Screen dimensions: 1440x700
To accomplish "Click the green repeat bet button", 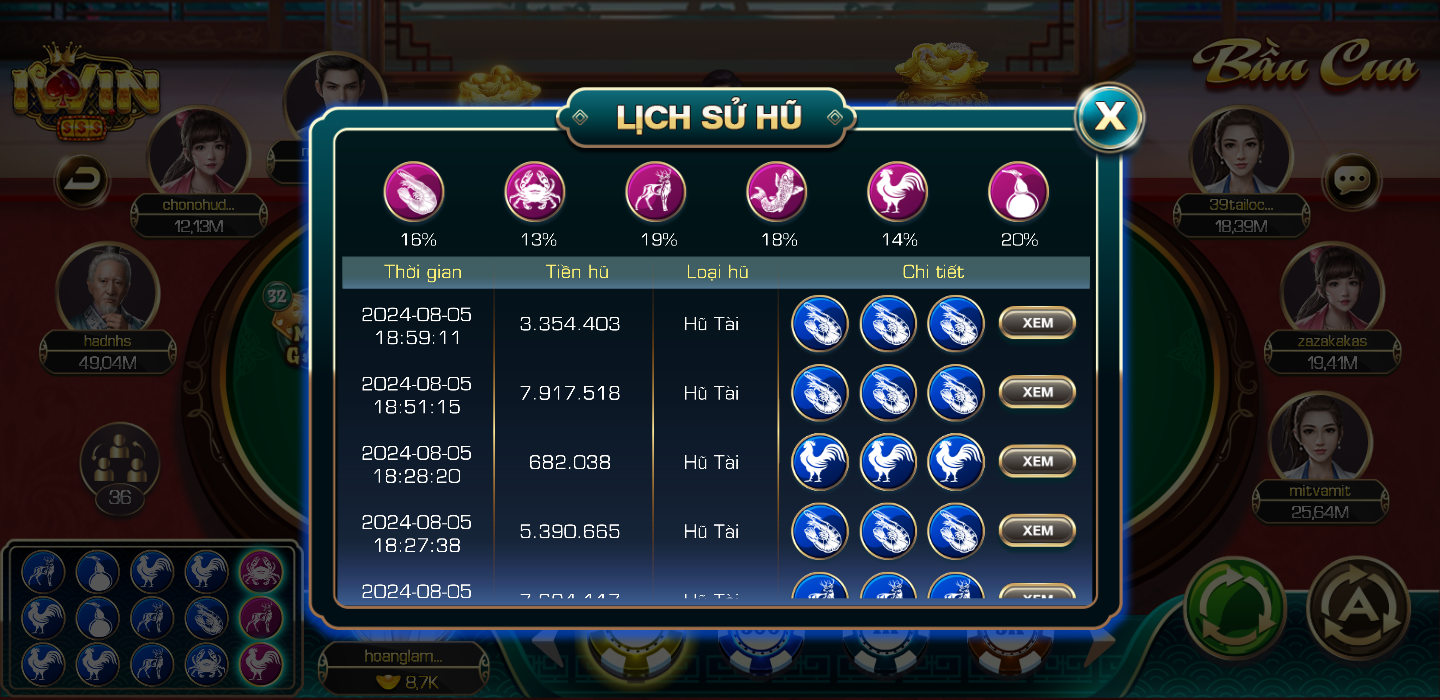I will (1234, 606).
